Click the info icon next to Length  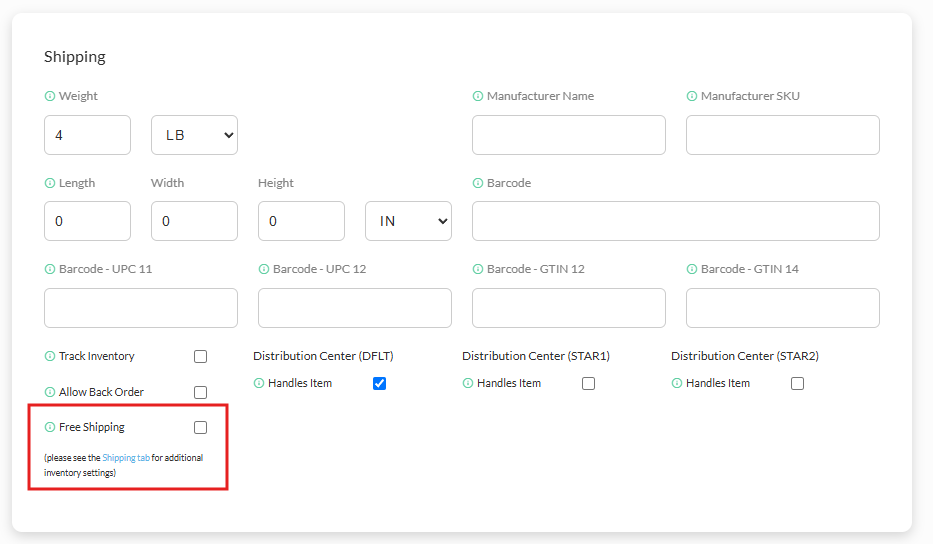[x=50, y=183]
